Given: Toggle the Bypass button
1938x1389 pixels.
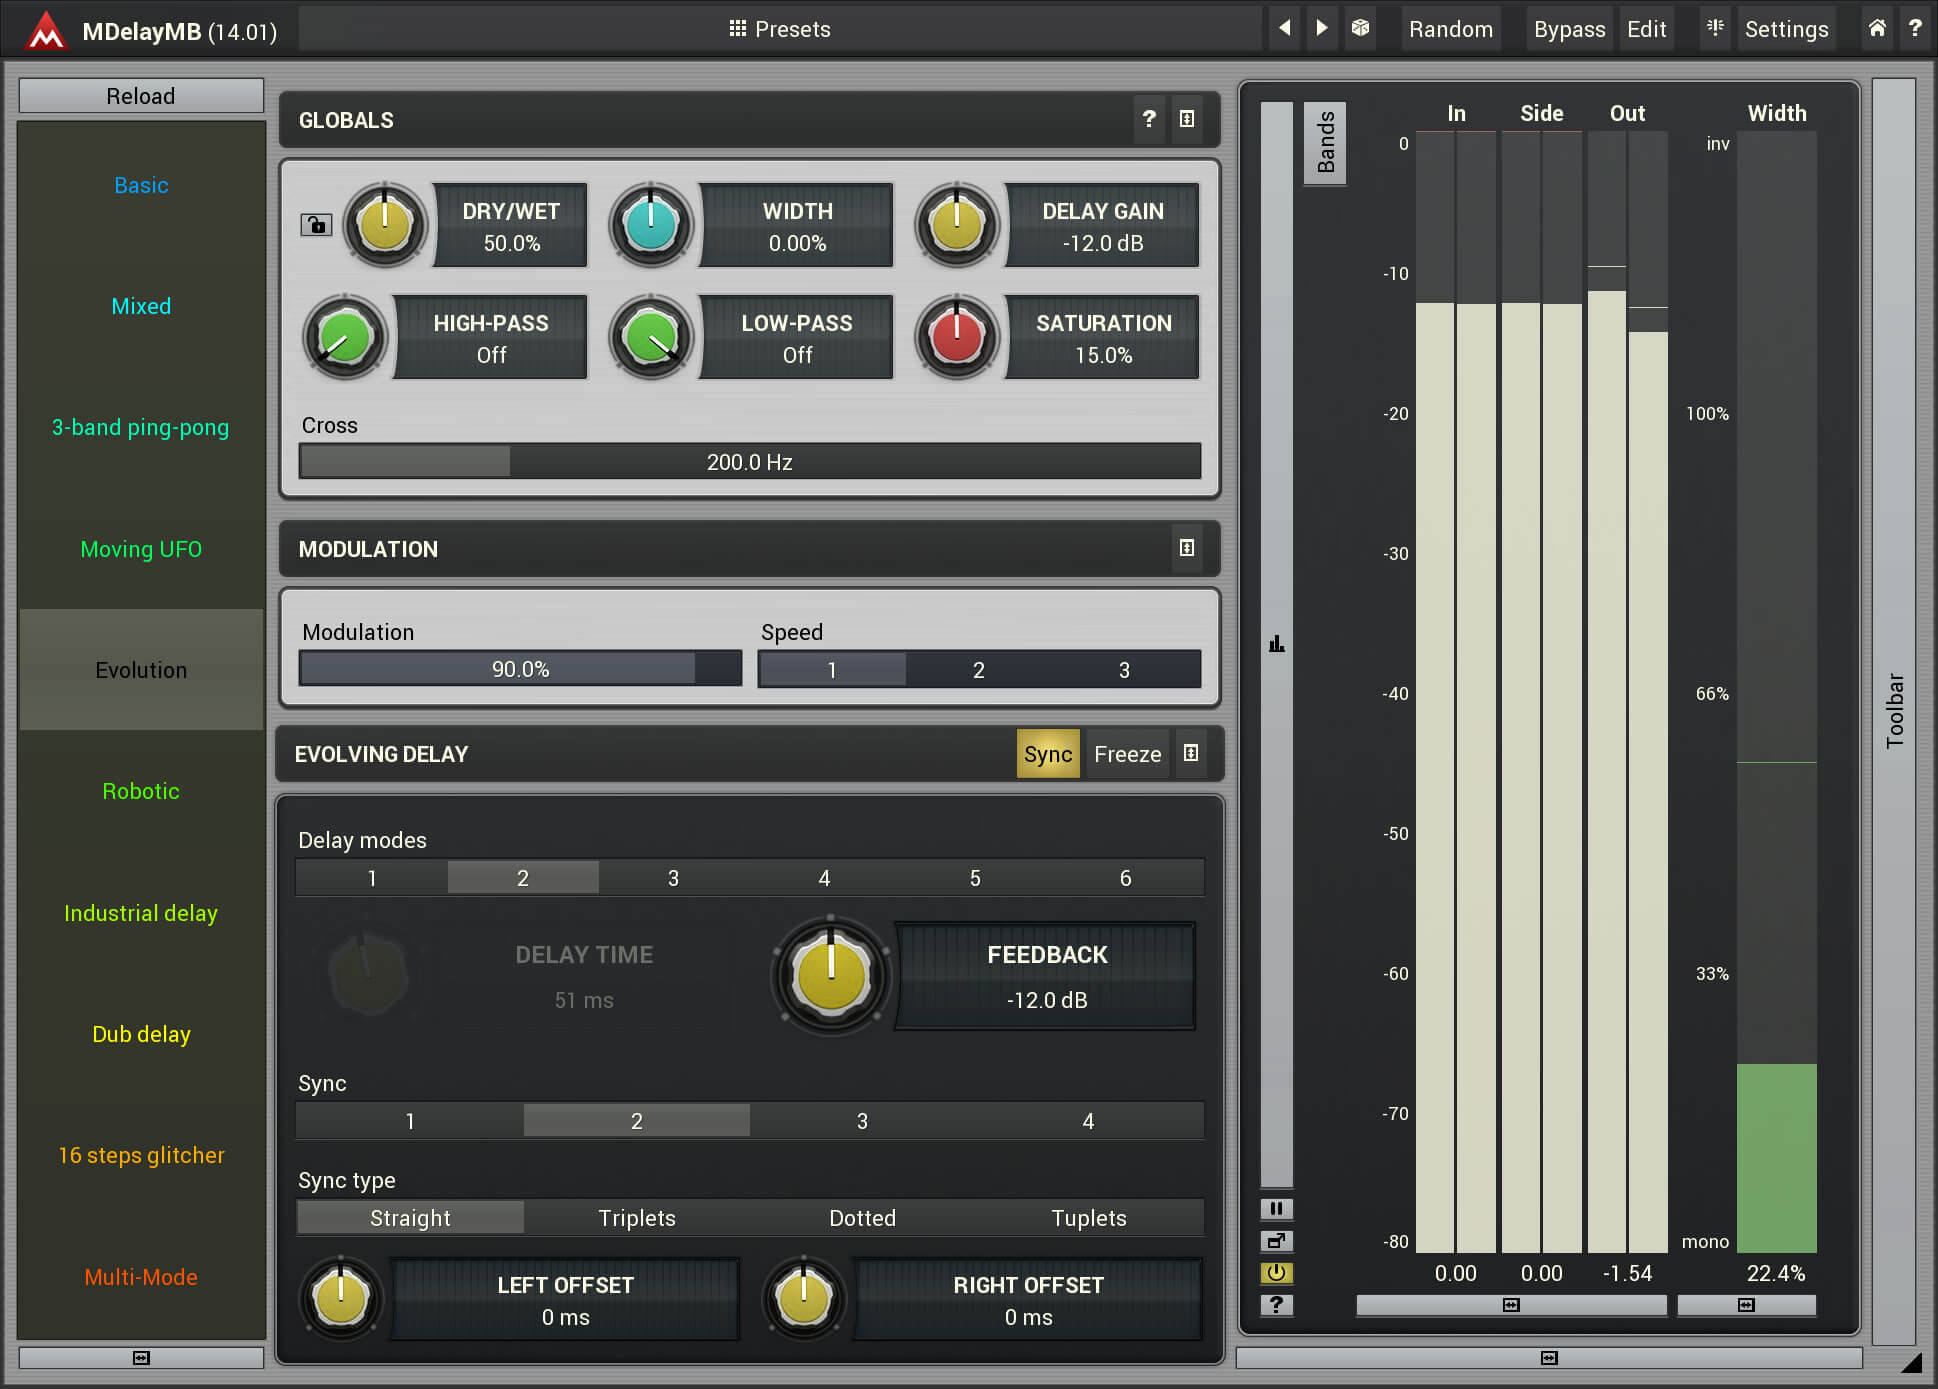Looking at the screenshot, I should (1569, 29).
